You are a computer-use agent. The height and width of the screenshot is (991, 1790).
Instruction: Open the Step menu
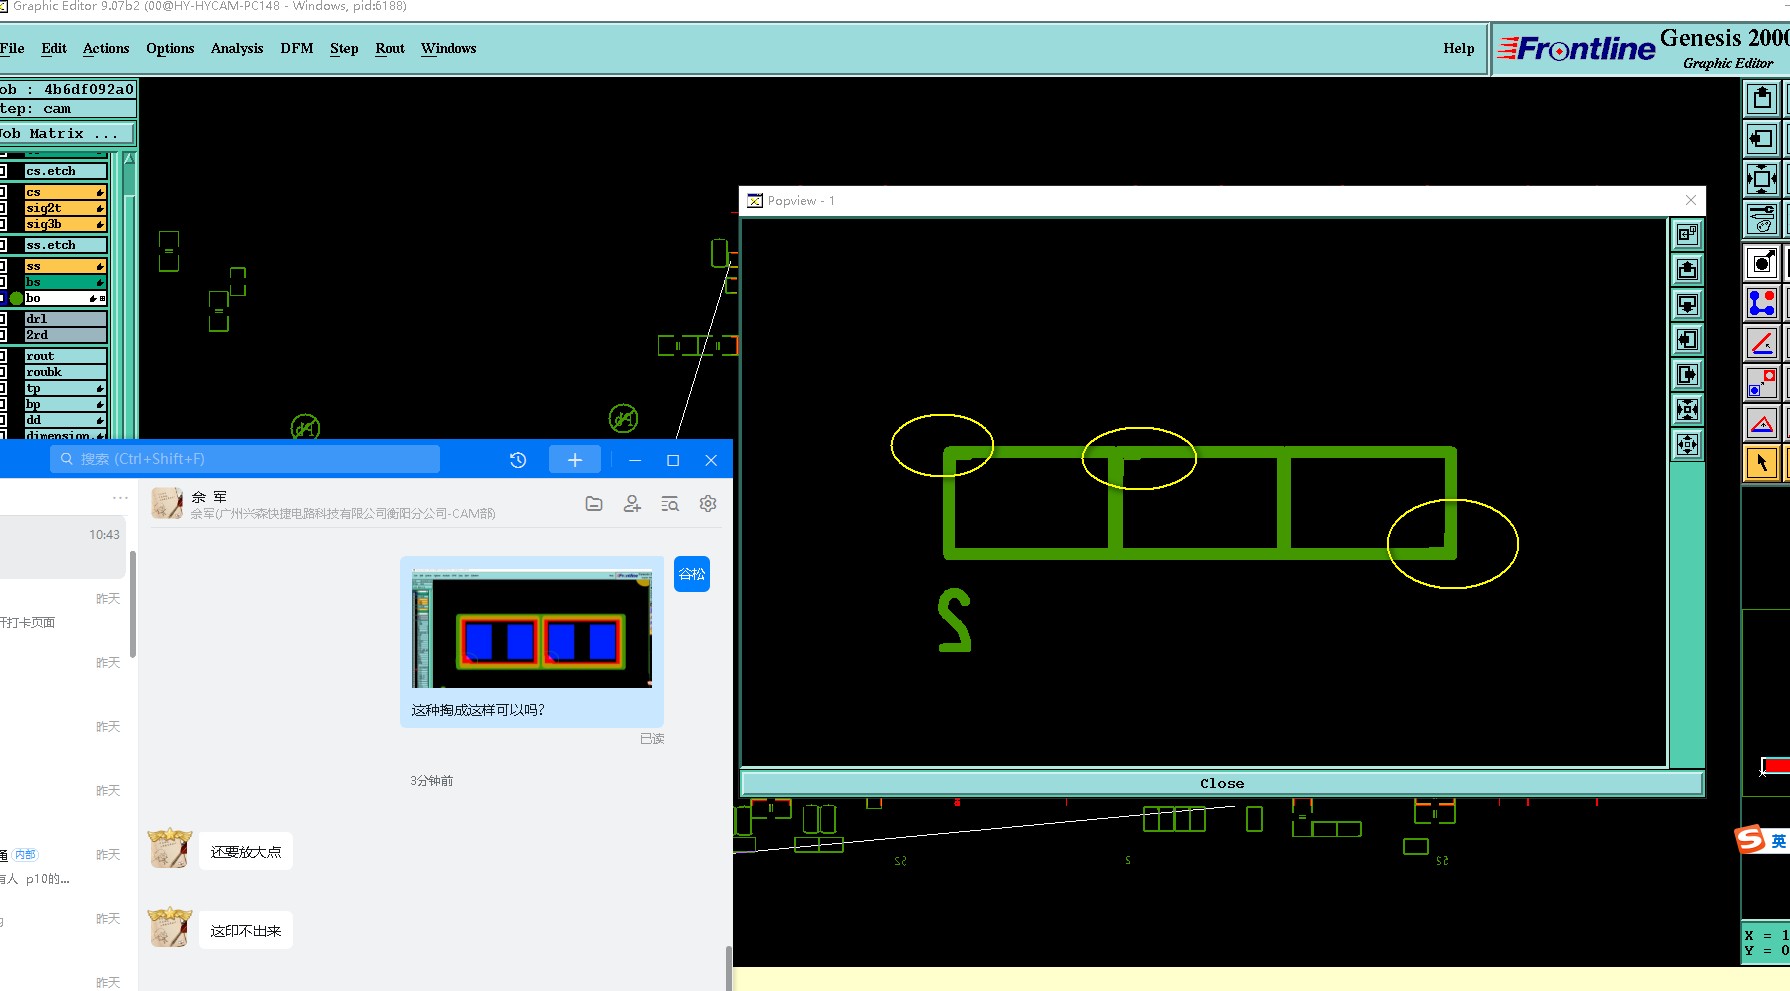344,48
